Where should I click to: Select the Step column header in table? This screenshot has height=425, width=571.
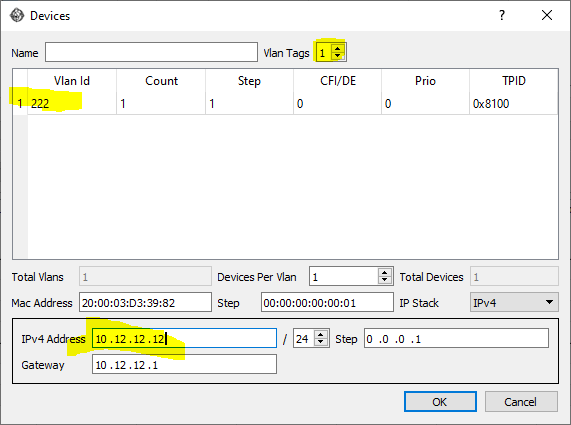[249, 81]
